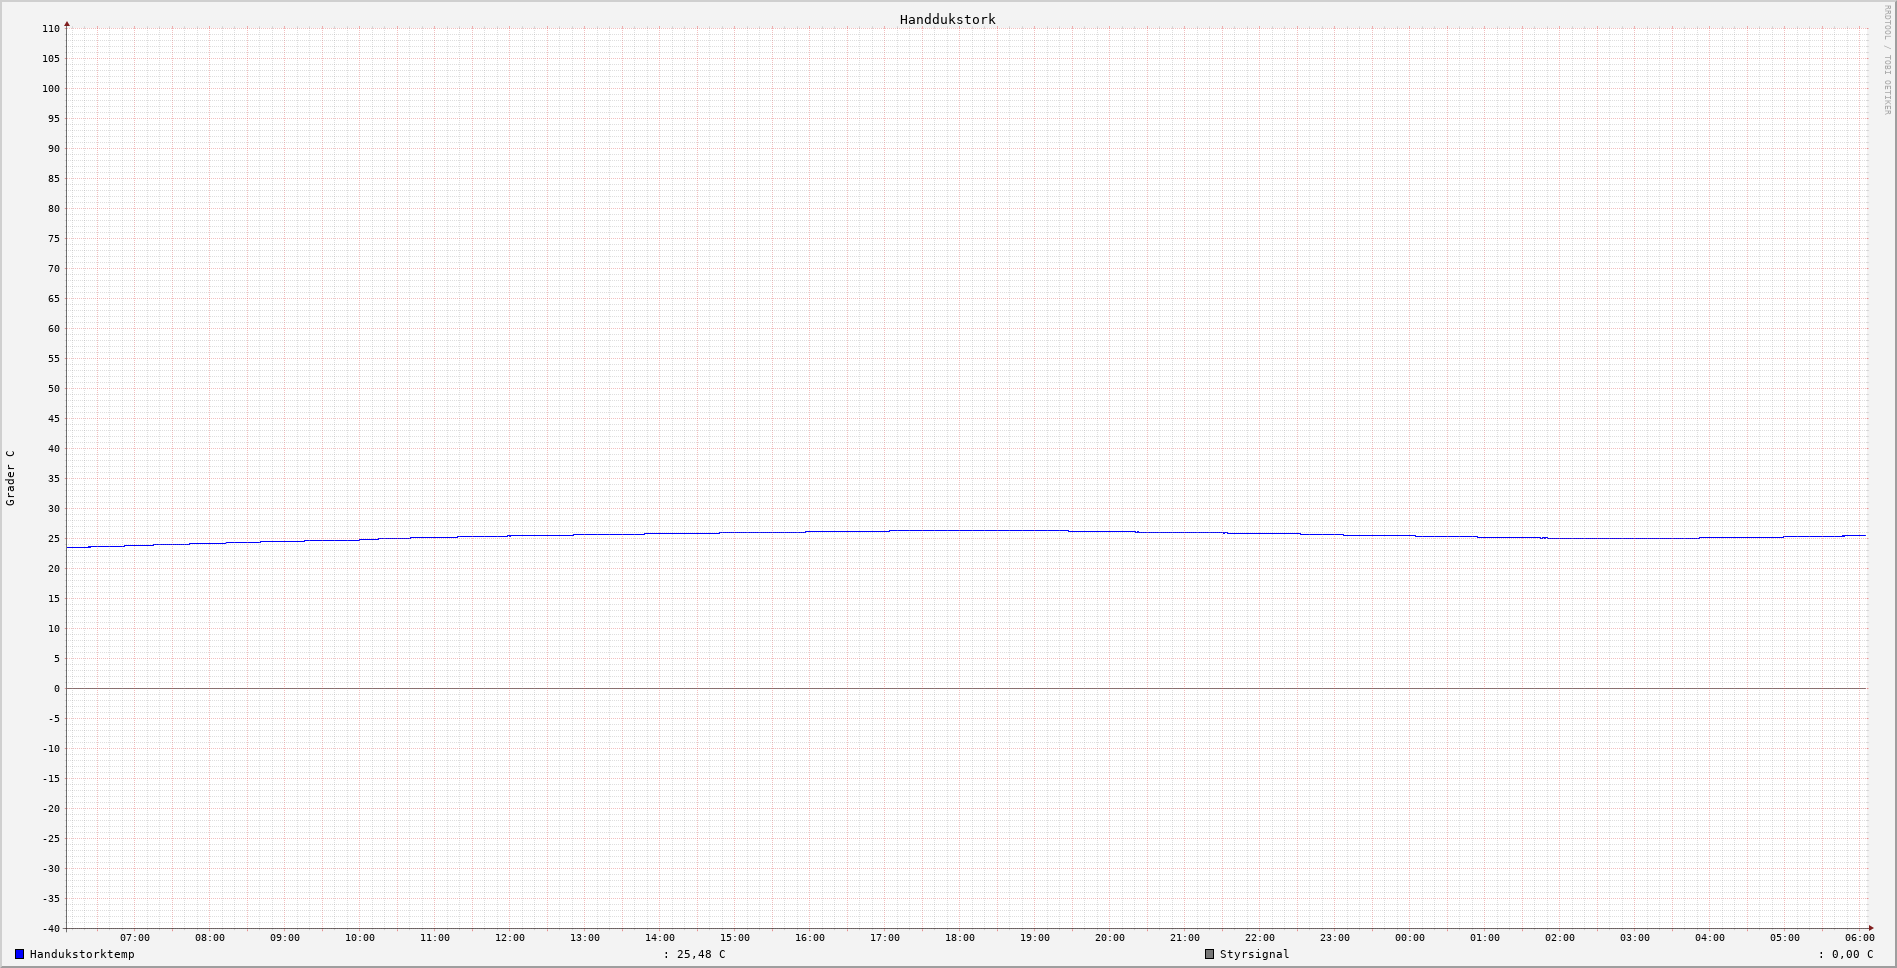Click the red arrow atop the y-axis
This screenshot has height=968, width=1897.
point(67,23)
